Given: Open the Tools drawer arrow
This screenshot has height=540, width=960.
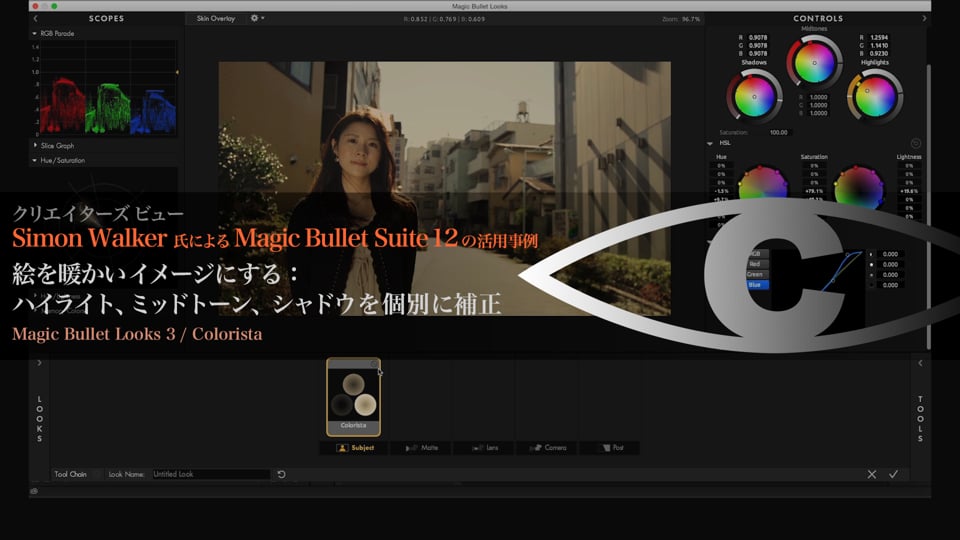Looking at the screenshot, I should pyautogui.click(x=920, y=363).
